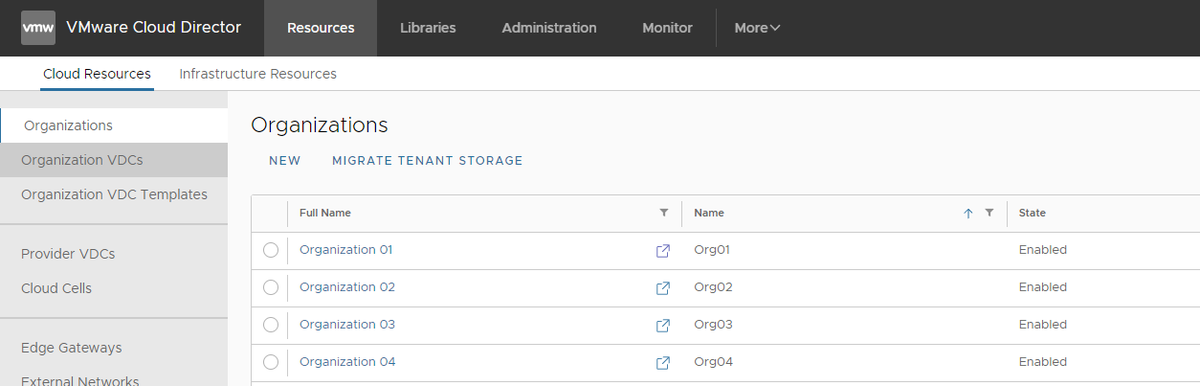Select Organizations in the sidebar

[x=114, y=125]
